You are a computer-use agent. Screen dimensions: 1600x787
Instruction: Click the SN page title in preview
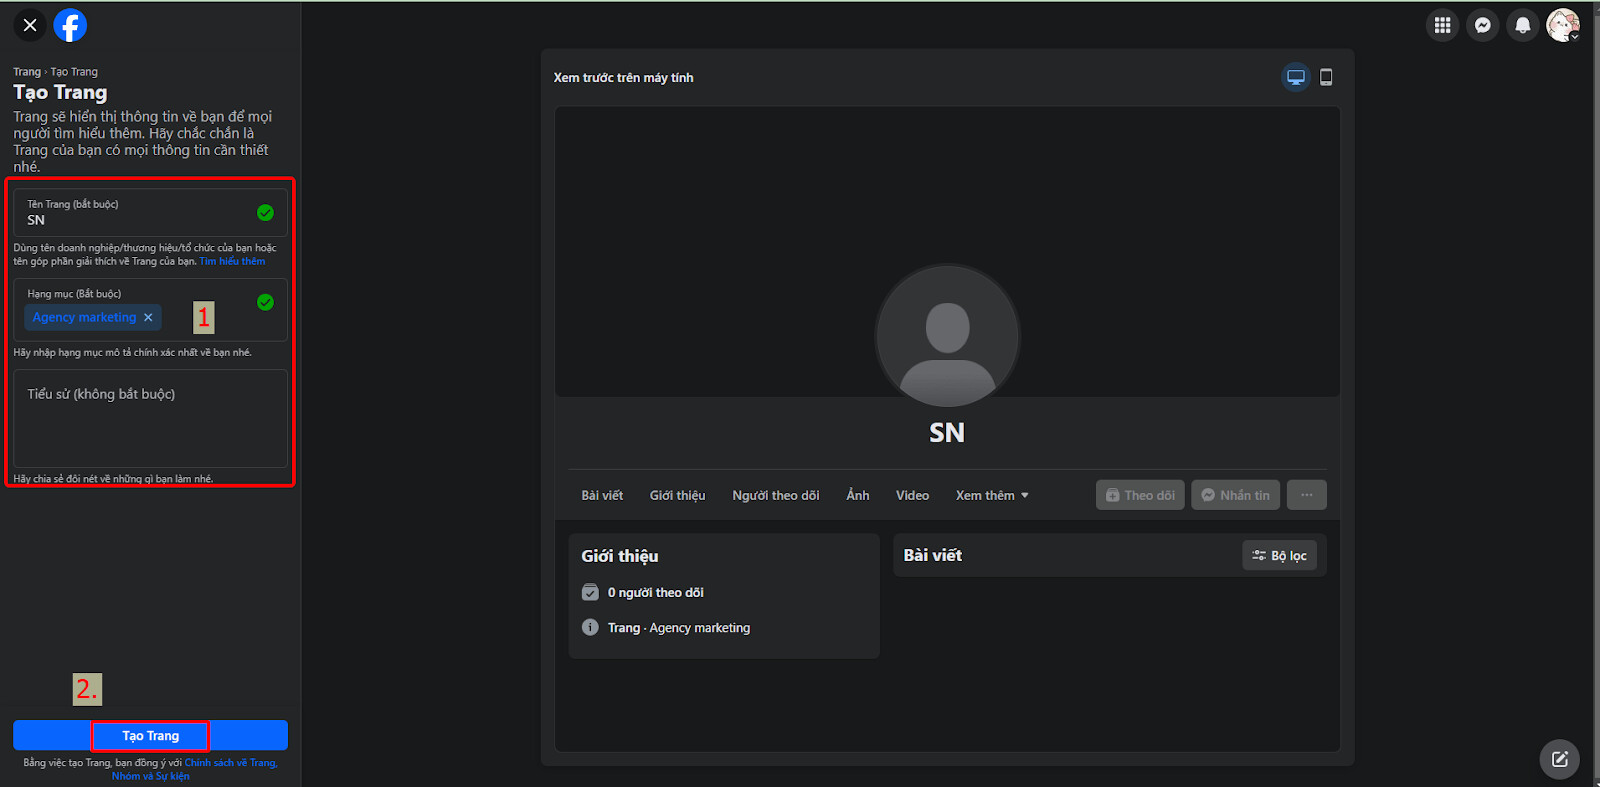click(947, 432)
